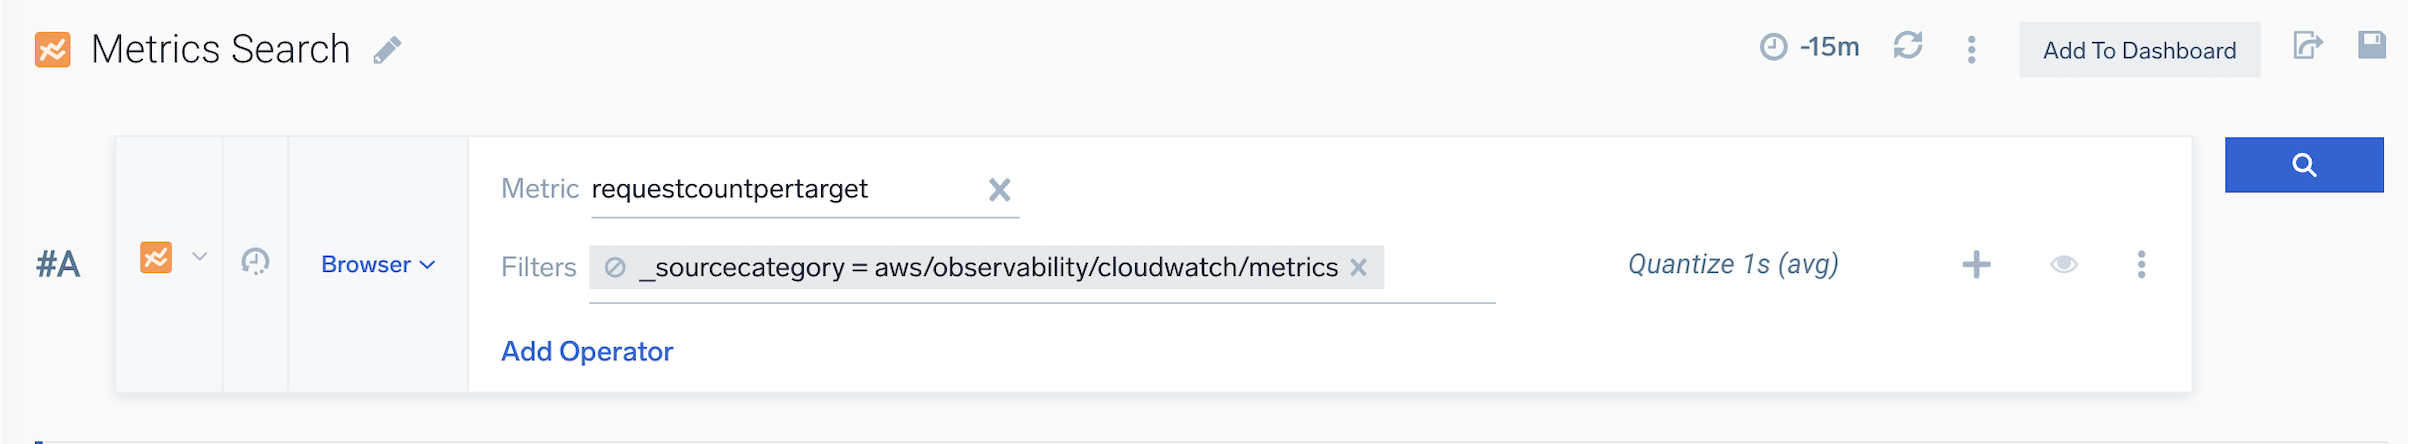
Task: Open the -15m time range picker
Action: pyautogui.click(x=1810, y=47)
